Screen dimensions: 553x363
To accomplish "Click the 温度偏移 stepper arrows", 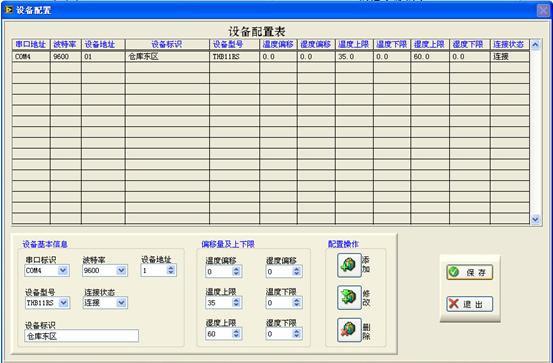I will 236,271.
